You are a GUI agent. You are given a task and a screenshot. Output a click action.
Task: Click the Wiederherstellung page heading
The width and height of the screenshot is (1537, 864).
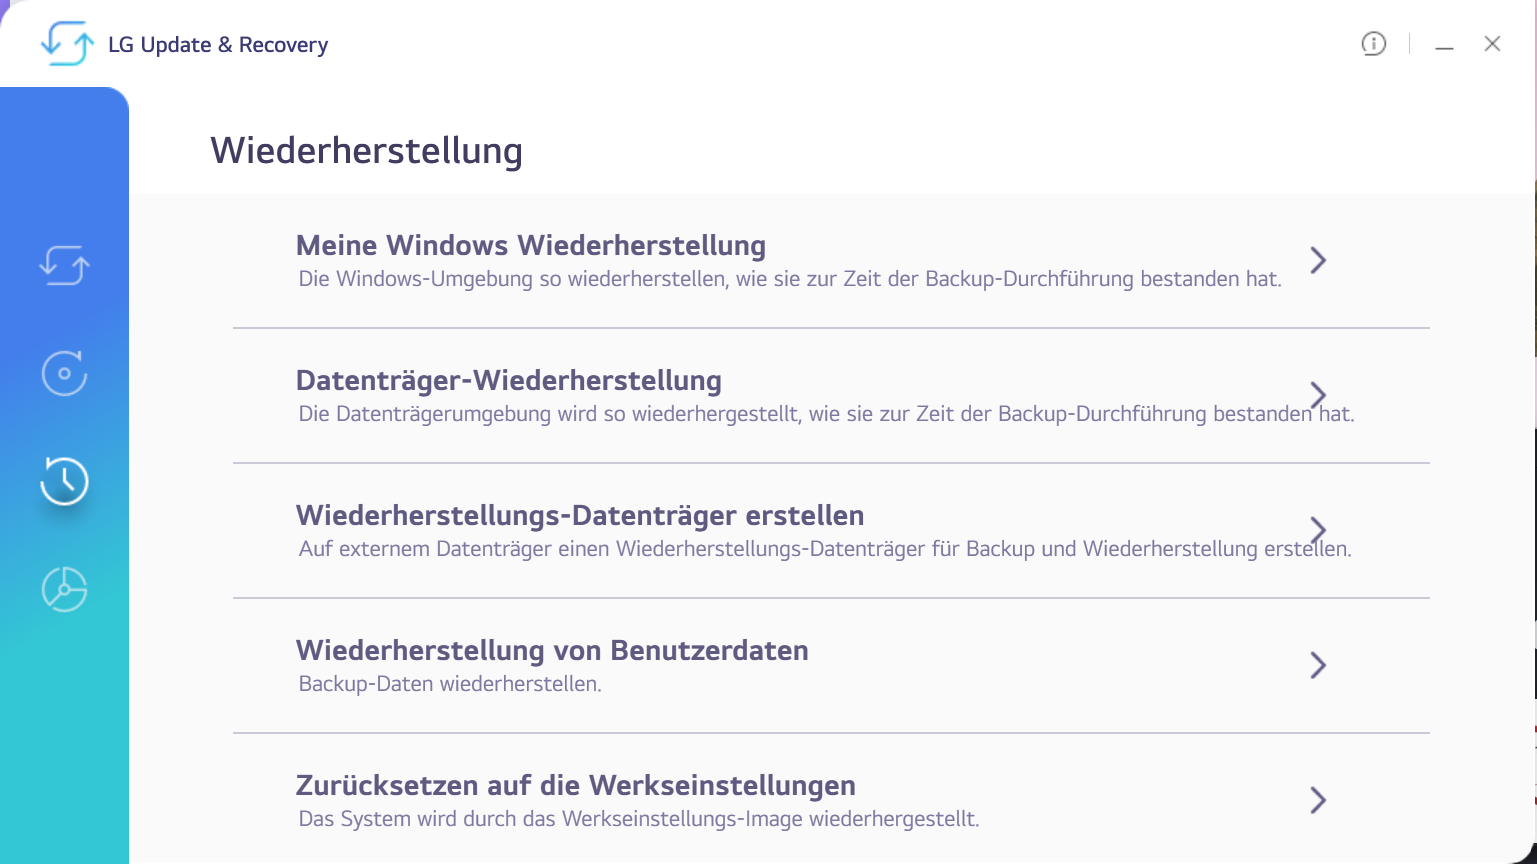click(367, 151)
